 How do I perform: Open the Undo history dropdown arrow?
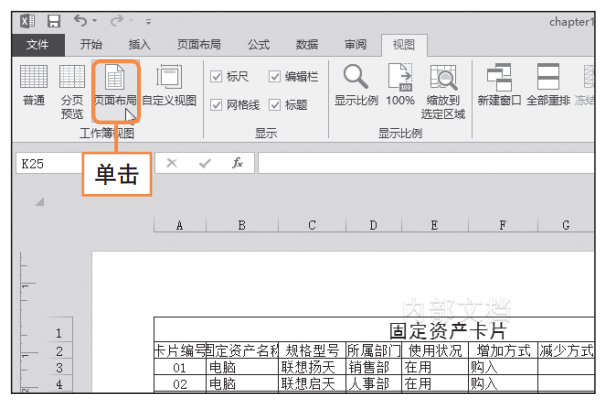[x=95, y=21]
